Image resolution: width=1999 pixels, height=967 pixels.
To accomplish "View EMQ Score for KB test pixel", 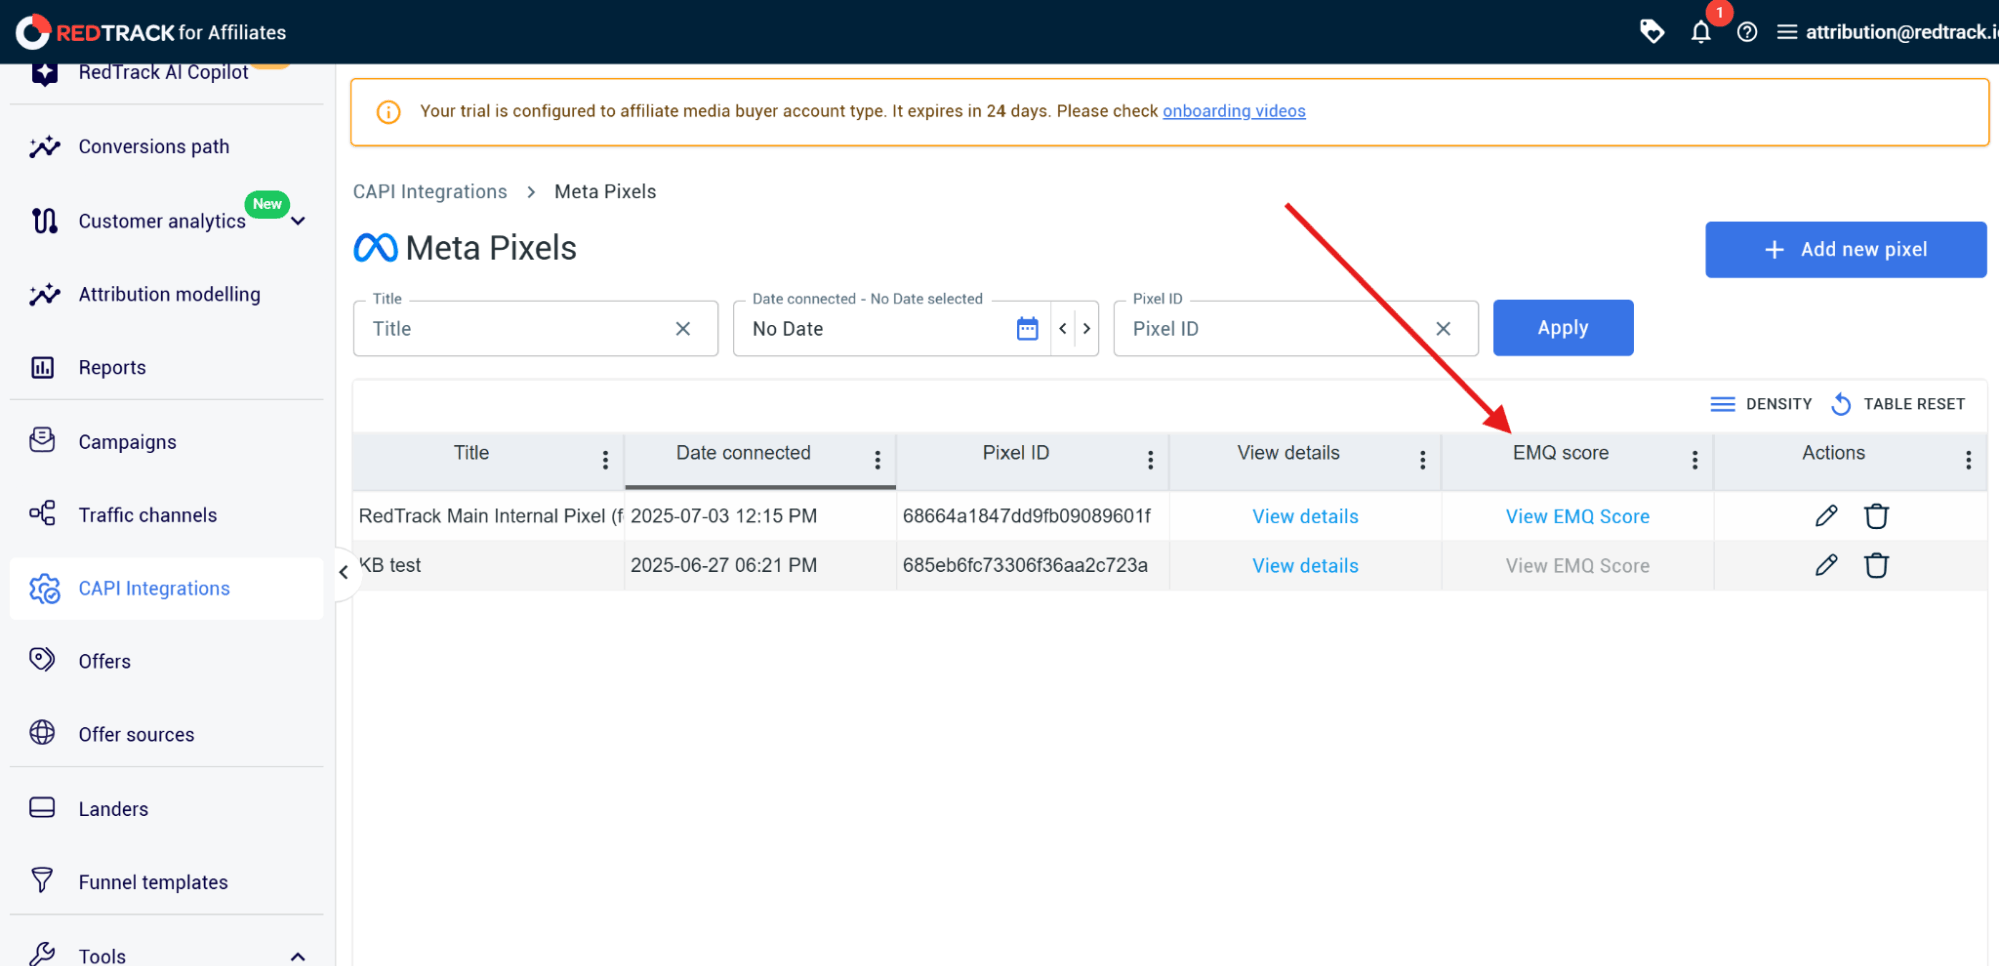I will coord(1577,565).
